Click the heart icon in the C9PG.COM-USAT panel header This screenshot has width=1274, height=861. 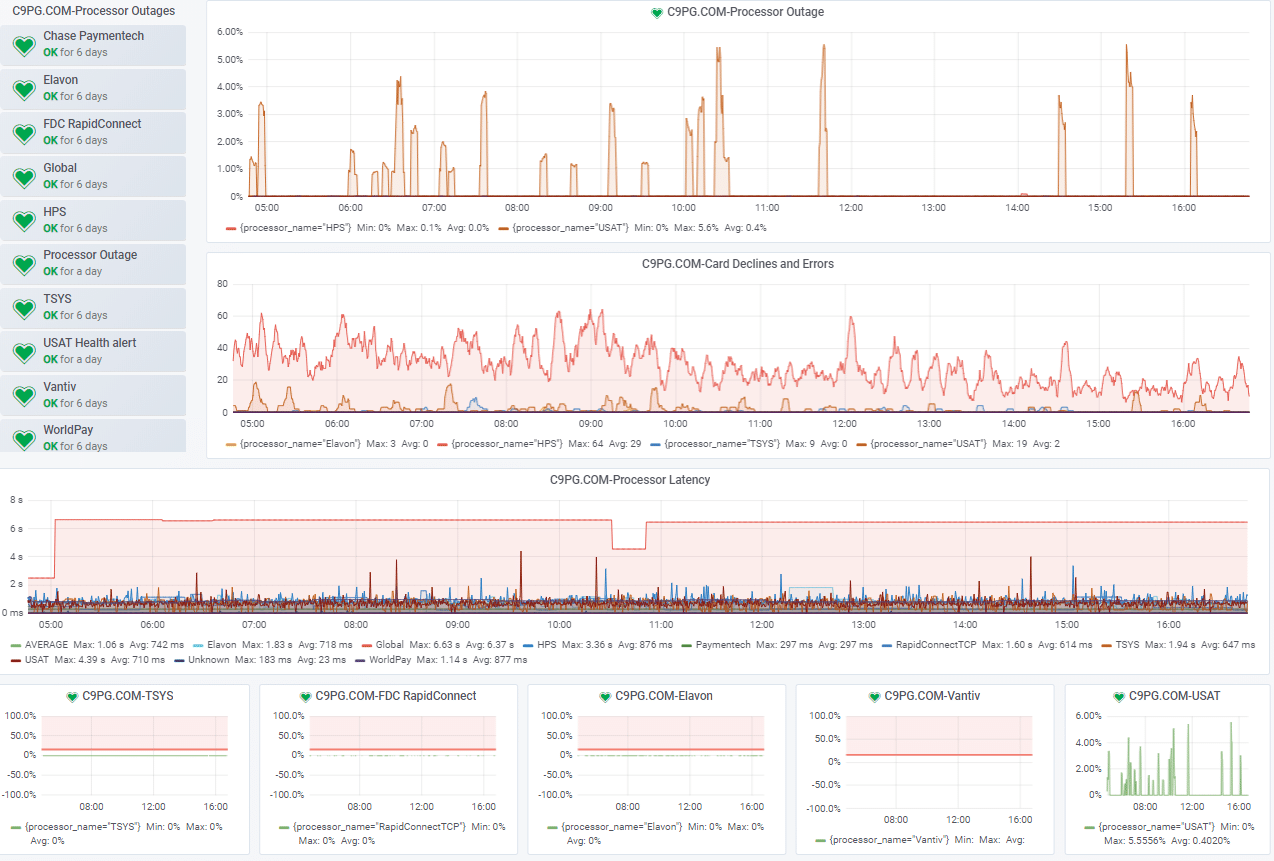tap(1119, 696)
